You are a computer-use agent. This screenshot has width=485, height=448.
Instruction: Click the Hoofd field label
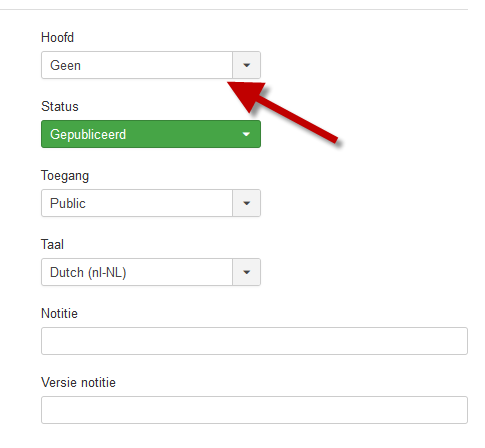point(57,37)
